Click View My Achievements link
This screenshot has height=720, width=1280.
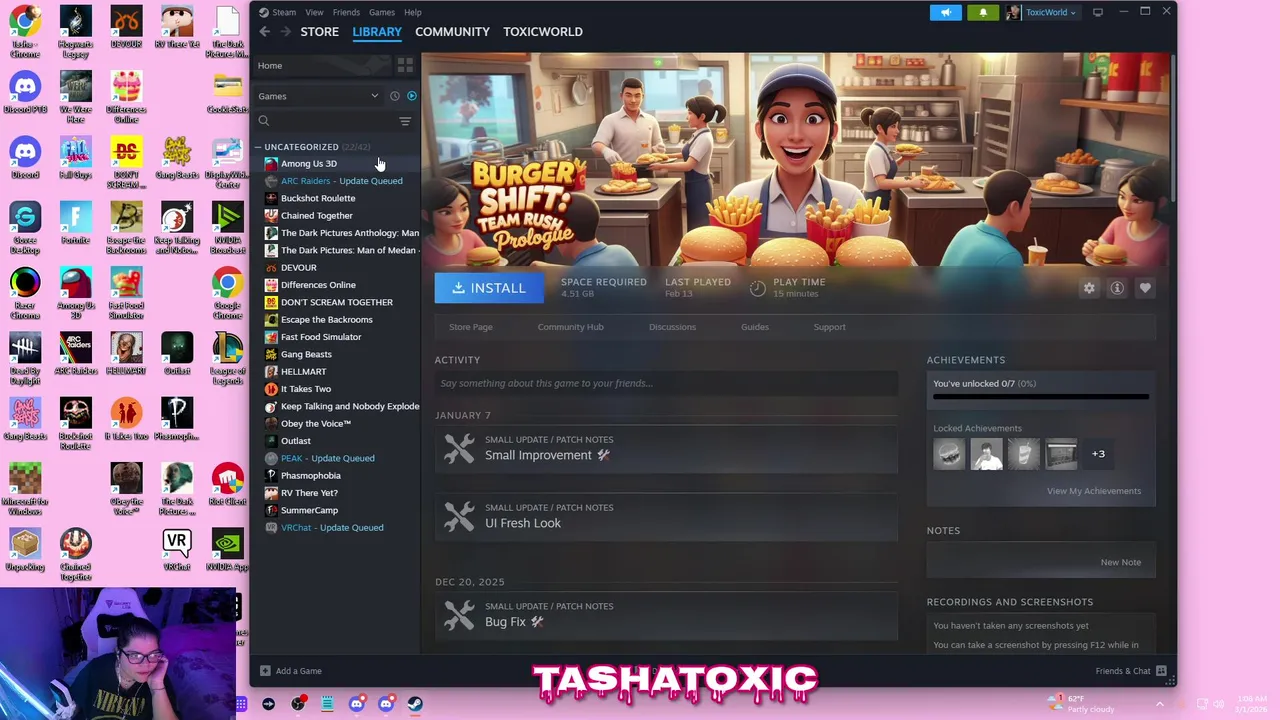1094,491
